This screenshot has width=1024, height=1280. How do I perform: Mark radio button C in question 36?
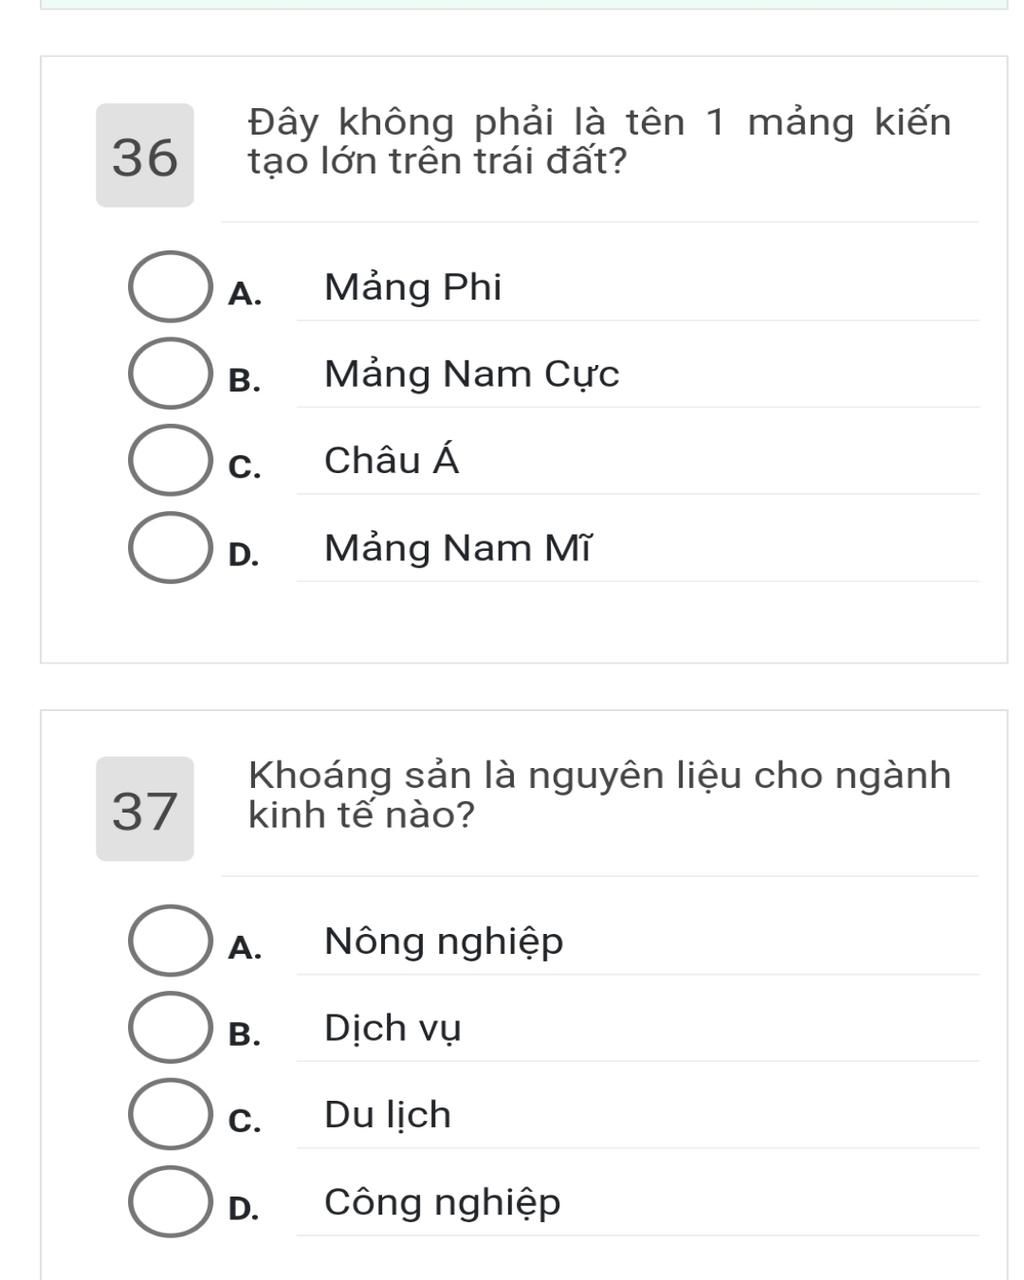pos(170,460)
